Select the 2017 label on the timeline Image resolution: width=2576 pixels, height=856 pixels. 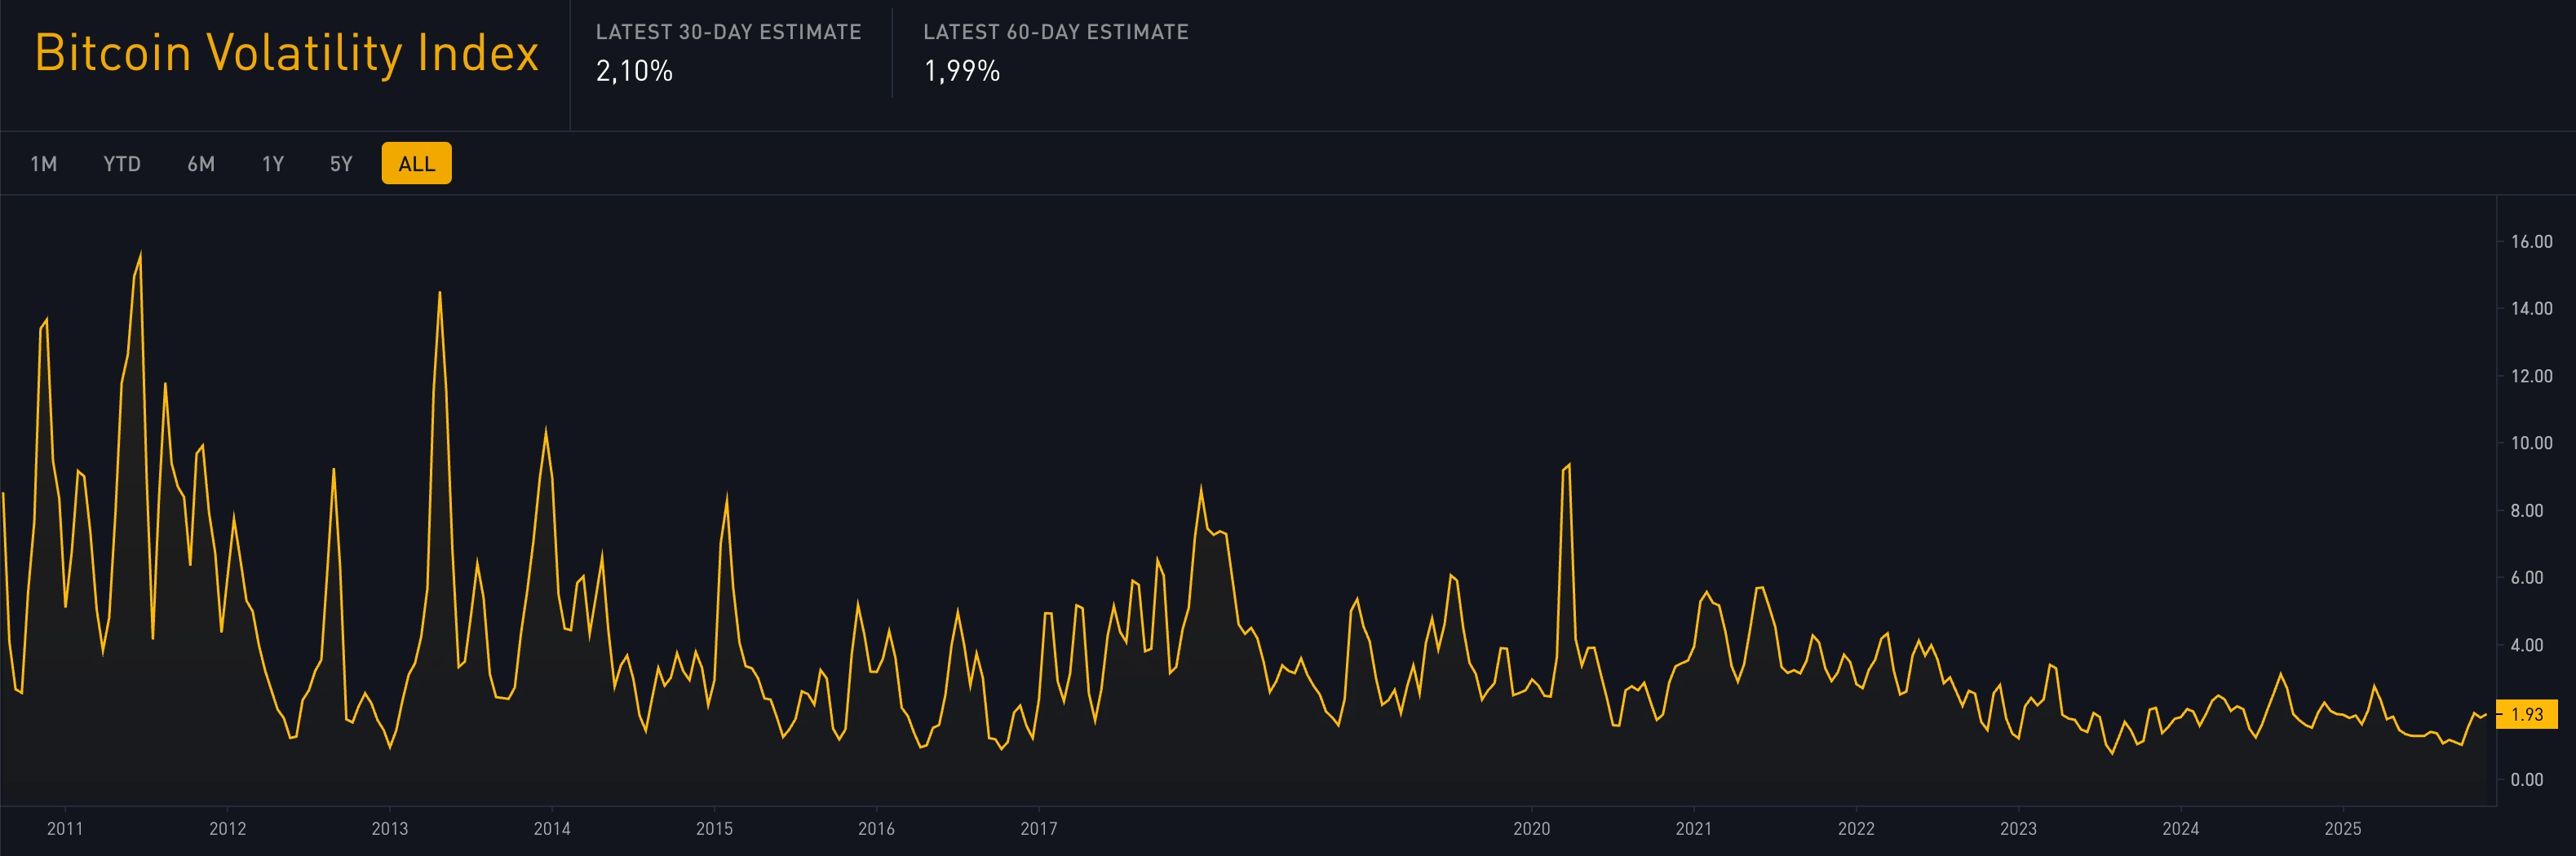[1038, 829]
